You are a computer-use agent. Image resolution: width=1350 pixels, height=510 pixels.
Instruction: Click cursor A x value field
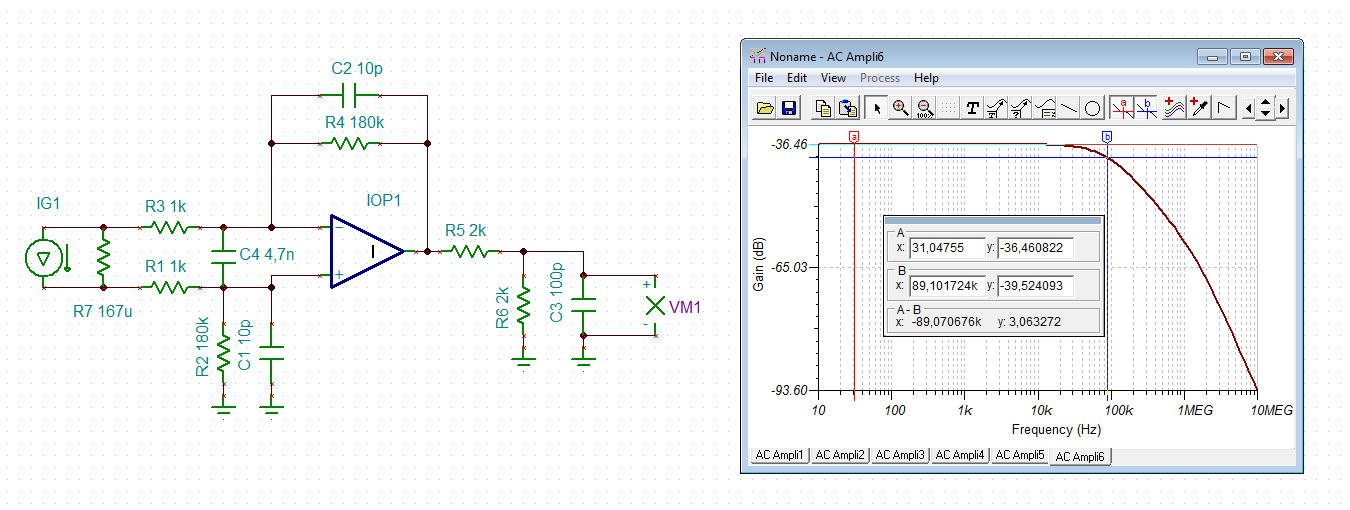pos(946,247)
